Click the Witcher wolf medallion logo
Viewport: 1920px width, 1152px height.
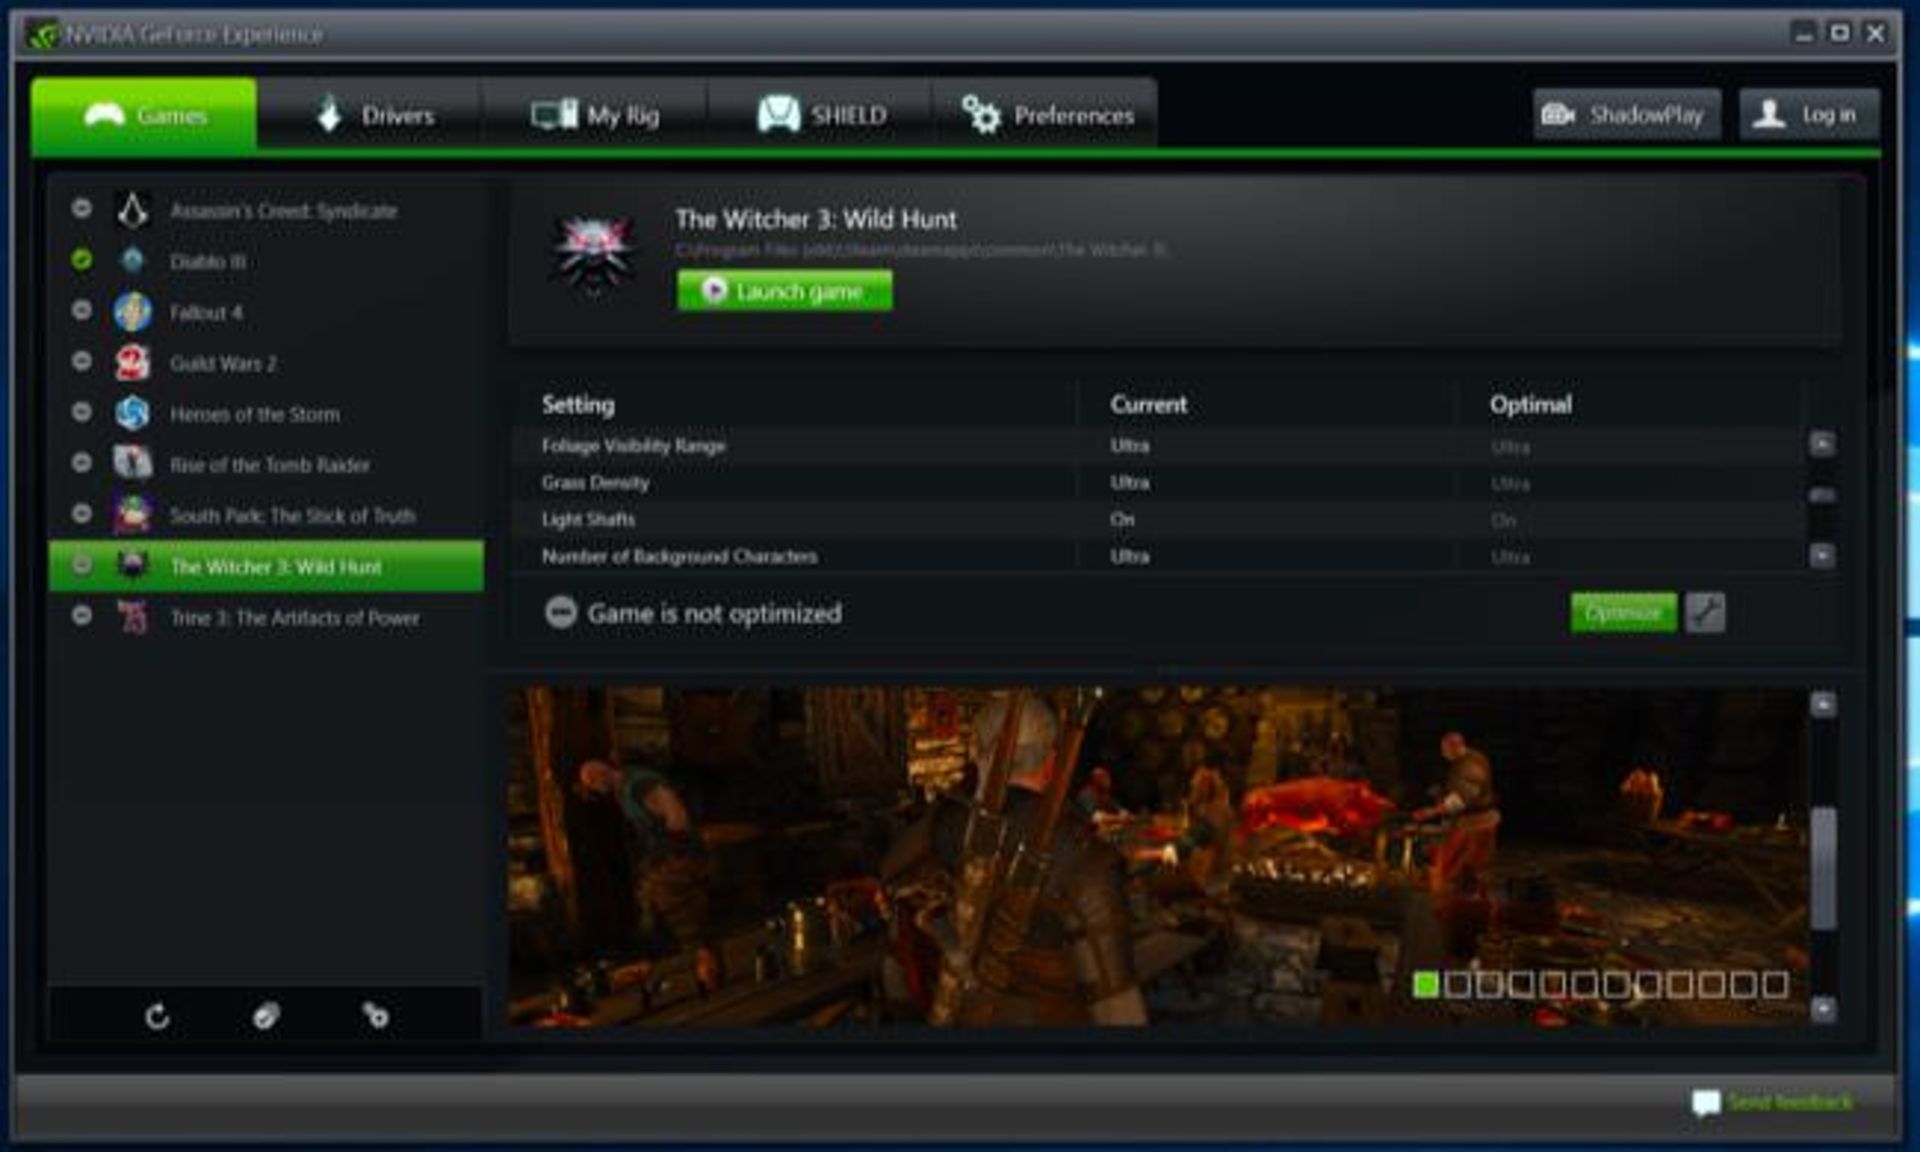click(x=594, y=252)
